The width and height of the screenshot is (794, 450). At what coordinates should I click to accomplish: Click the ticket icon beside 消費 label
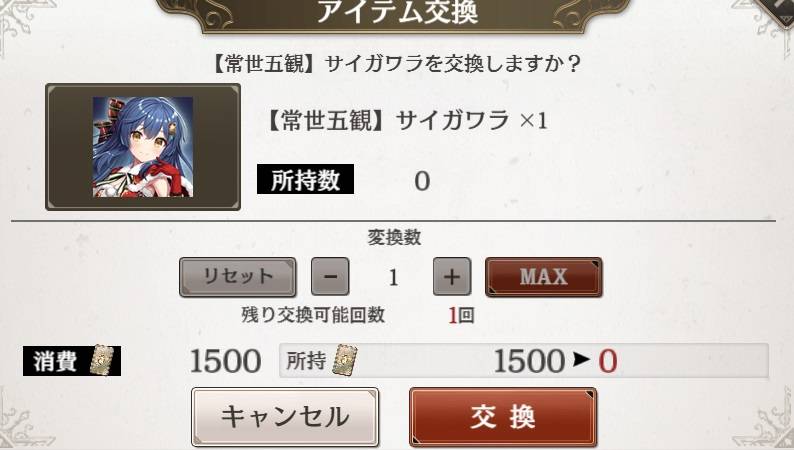(x=103, y=360)
